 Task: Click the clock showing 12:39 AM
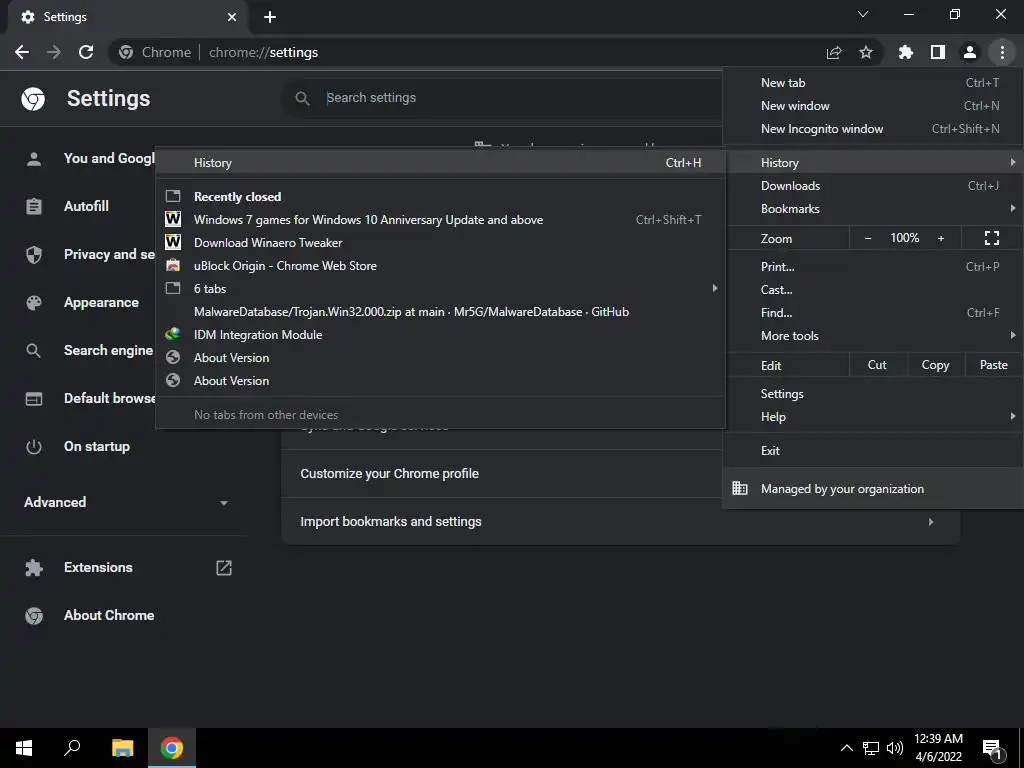tap(938, 739)
